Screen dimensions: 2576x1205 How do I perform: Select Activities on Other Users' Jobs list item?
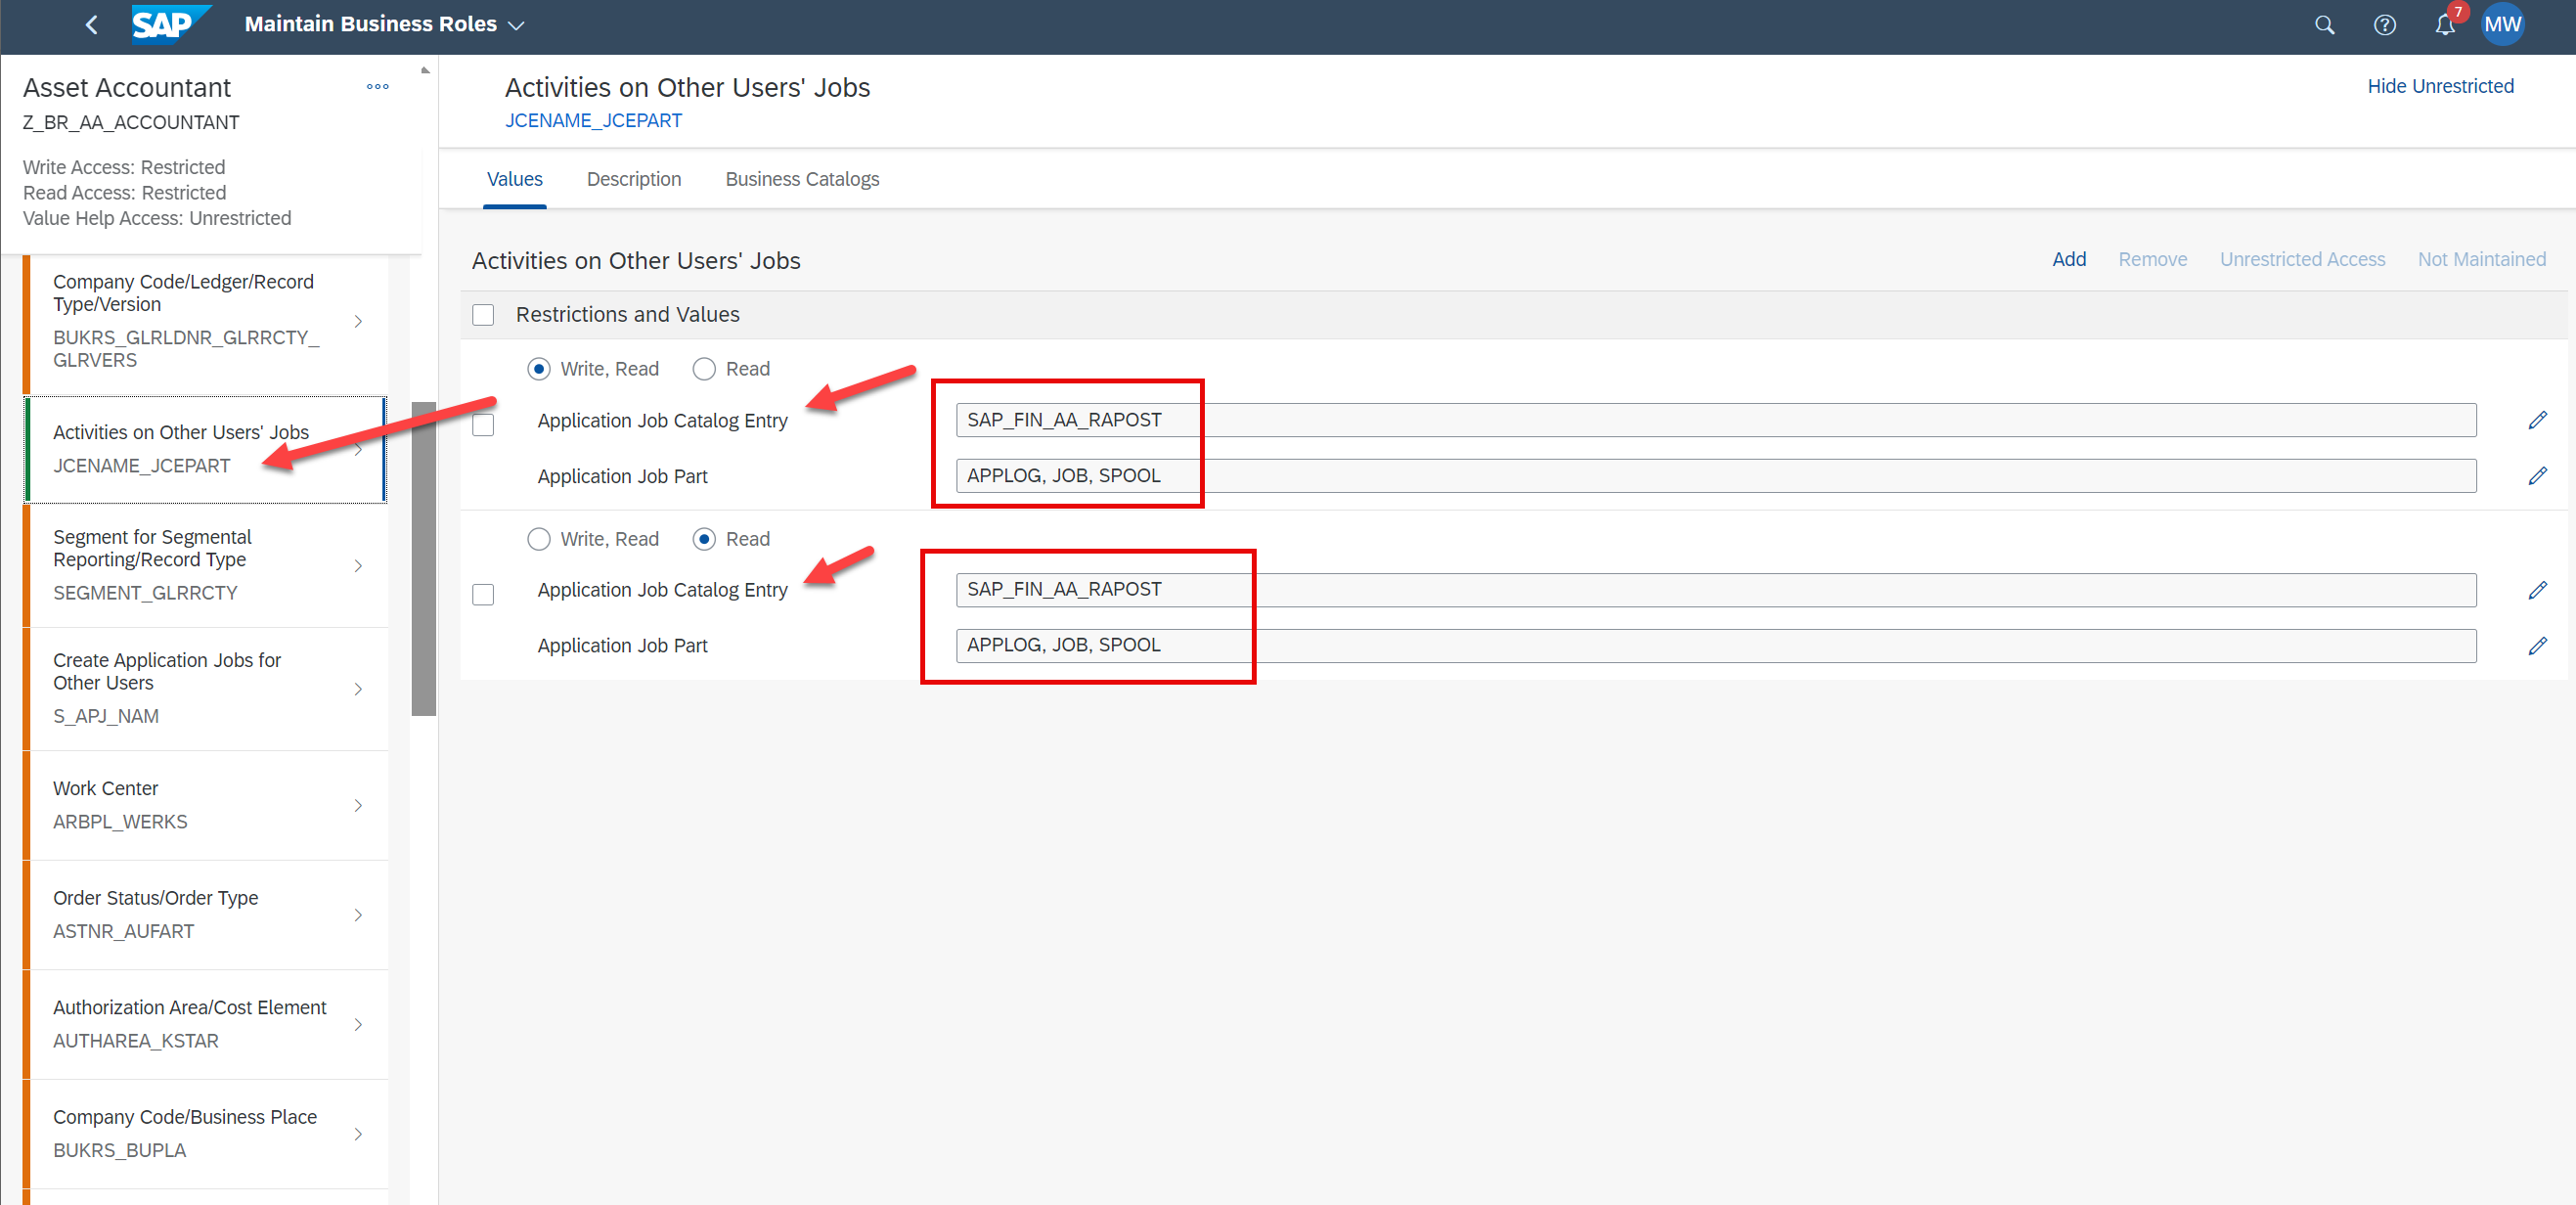coord(205,450)
